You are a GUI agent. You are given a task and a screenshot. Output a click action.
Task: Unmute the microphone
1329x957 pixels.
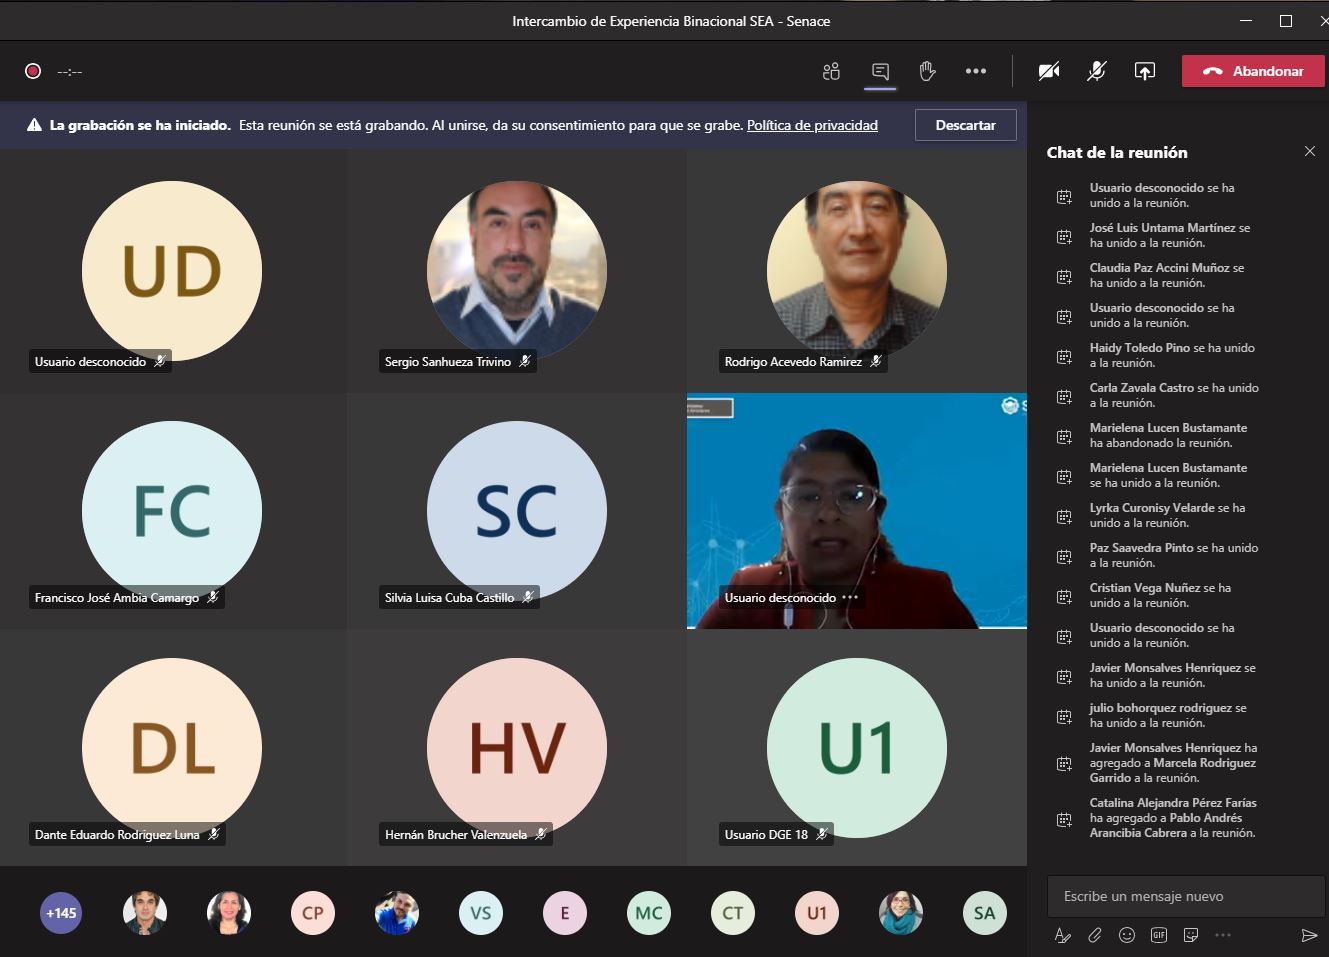click(1097, 71)
